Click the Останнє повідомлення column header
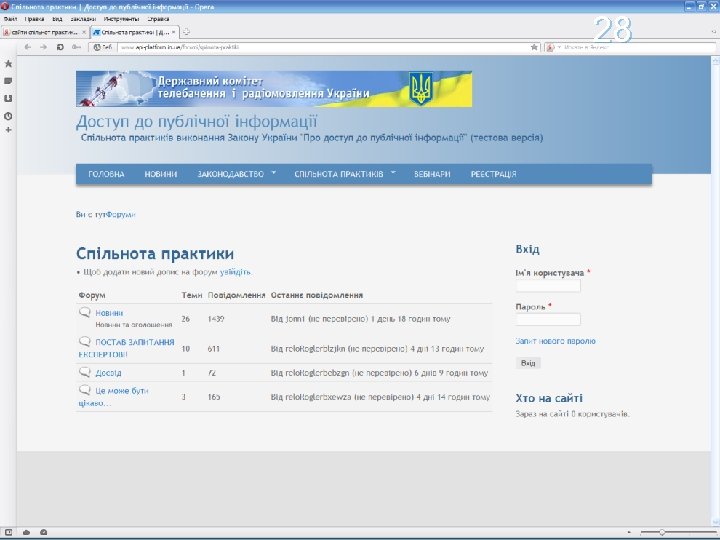720x540 pixels. [x=317, y=295]
